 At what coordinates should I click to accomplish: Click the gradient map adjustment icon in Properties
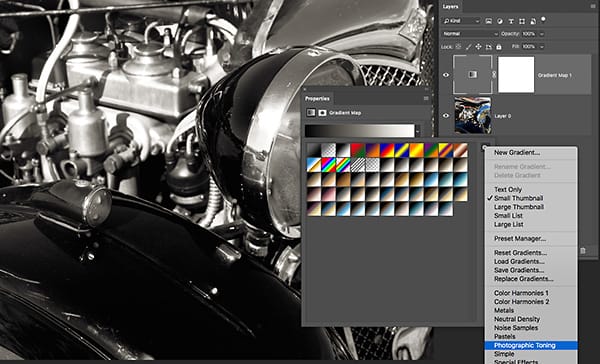(311, 113)
